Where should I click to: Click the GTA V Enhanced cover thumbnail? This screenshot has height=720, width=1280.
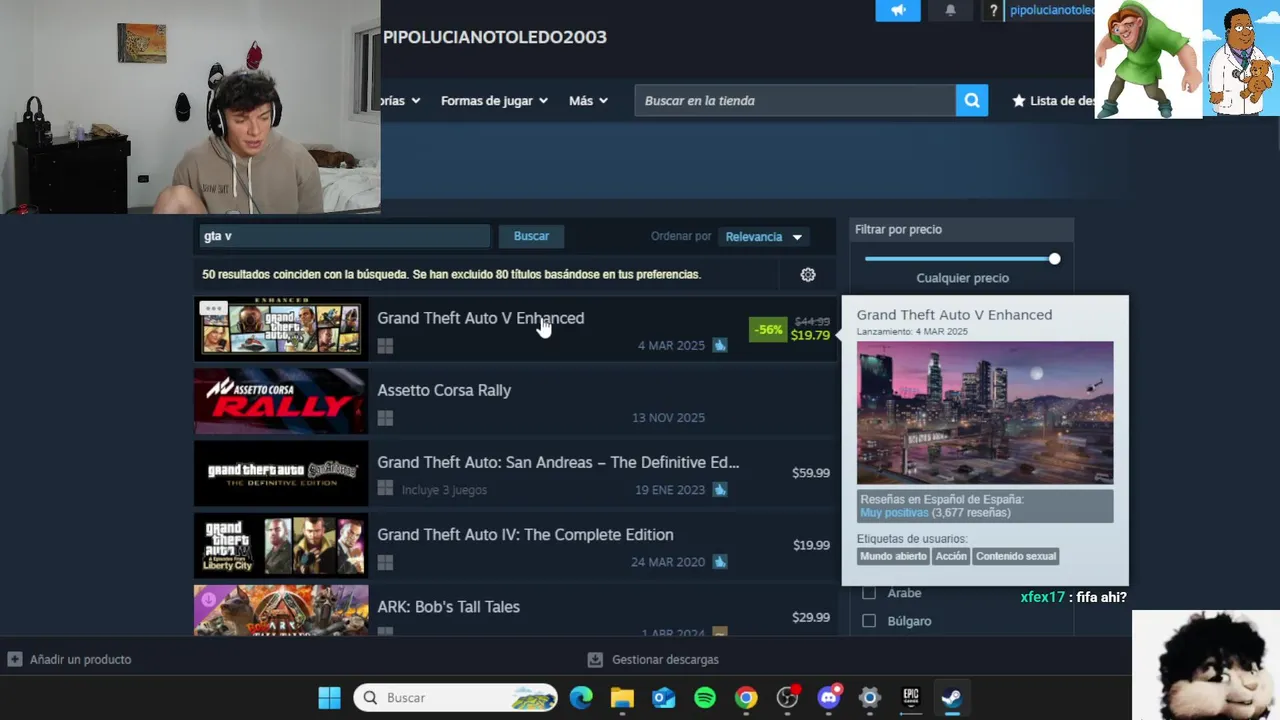(x=281, y=328)
